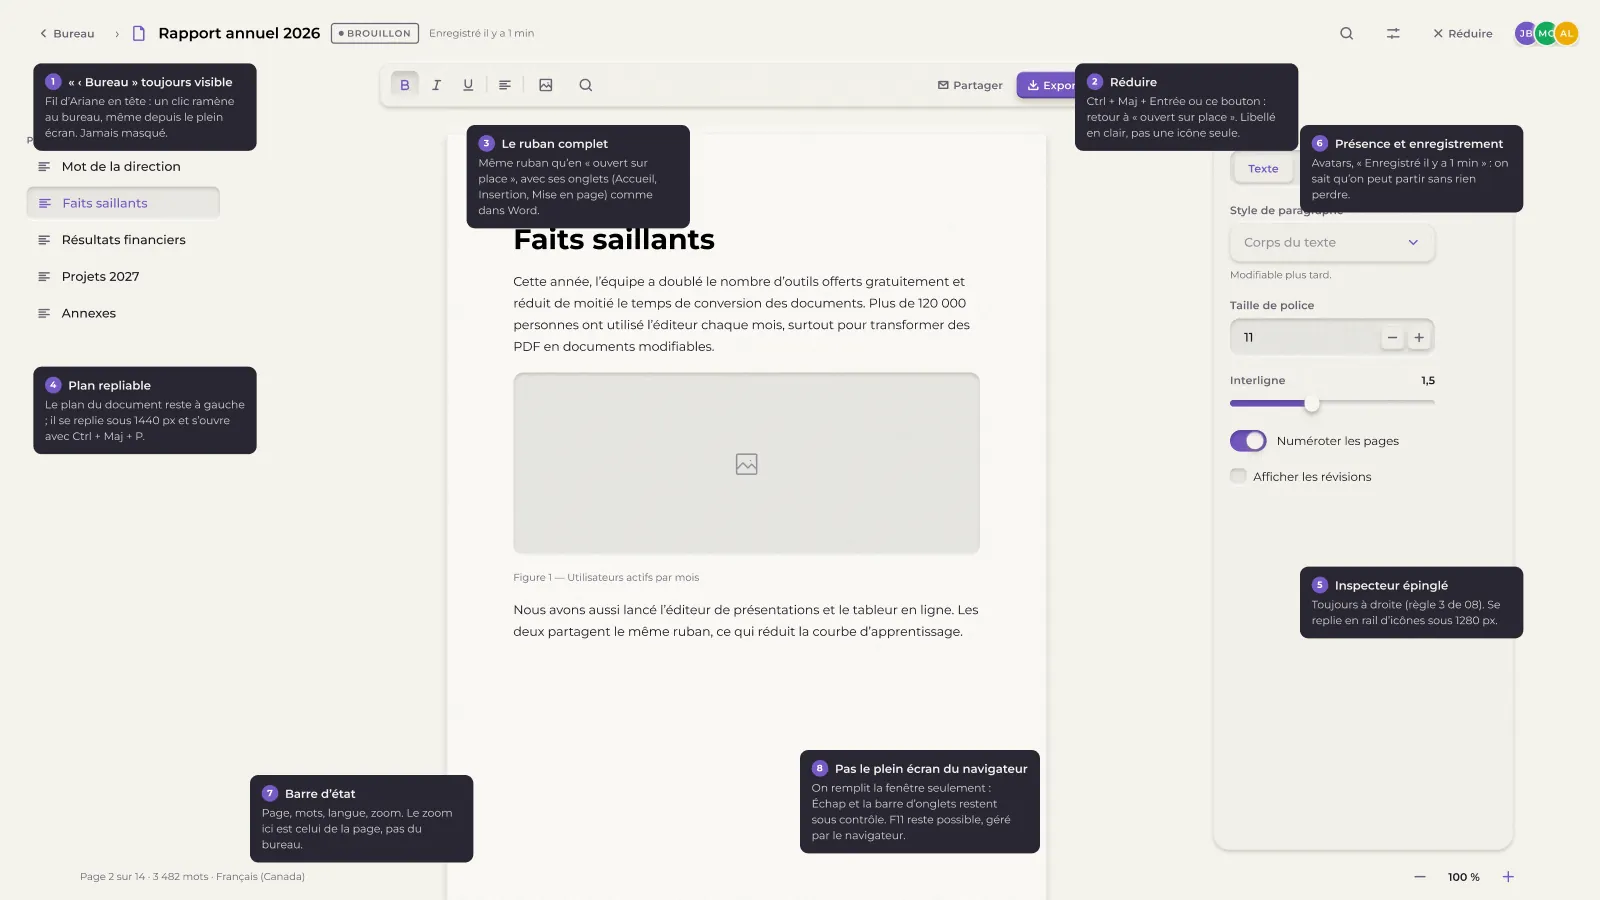Click the image placeholder figure
This screenshot has height=900, width=1600.
coord(746,463)
